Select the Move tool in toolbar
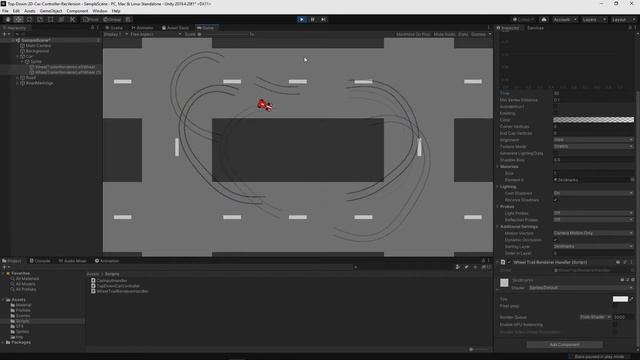The height and width of the screenshot is (360, 640). (x=18, y=20)
